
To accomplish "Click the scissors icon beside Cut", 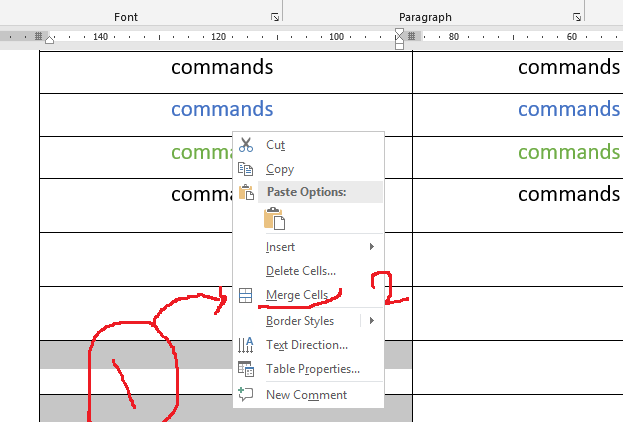I will (246, 145).
